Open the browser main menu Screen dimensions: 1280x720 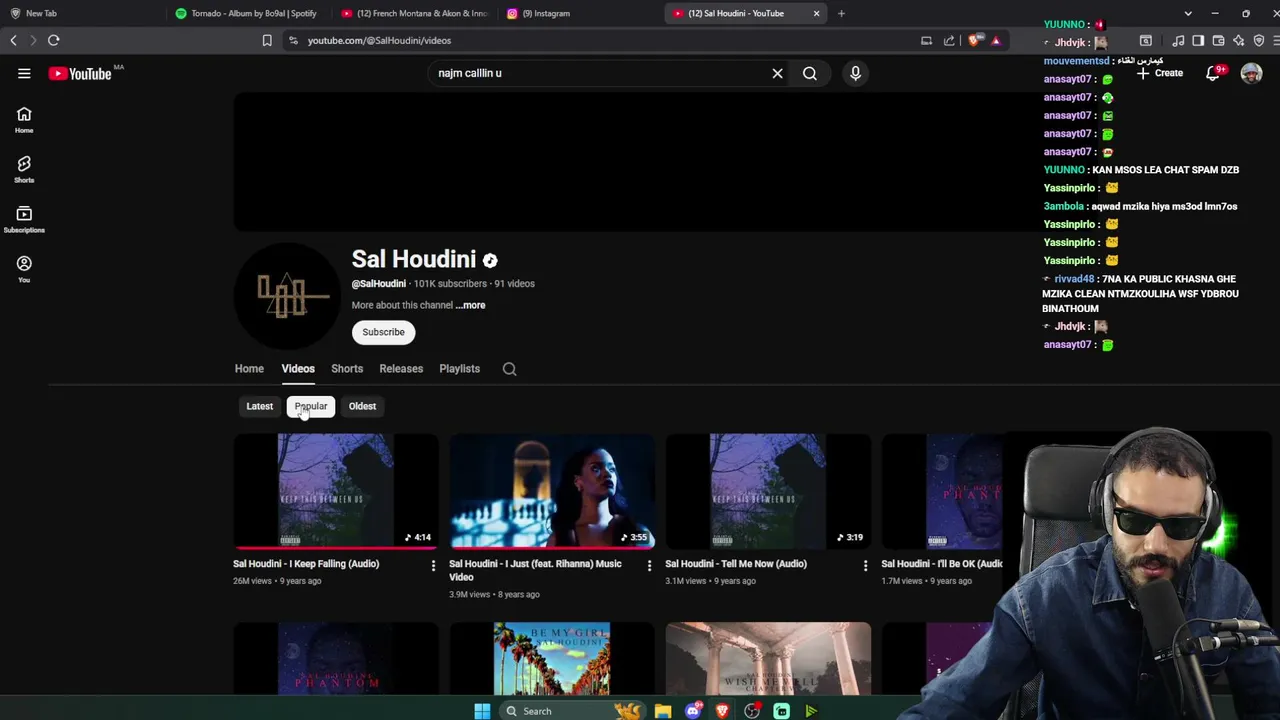tap(1276, 40)
